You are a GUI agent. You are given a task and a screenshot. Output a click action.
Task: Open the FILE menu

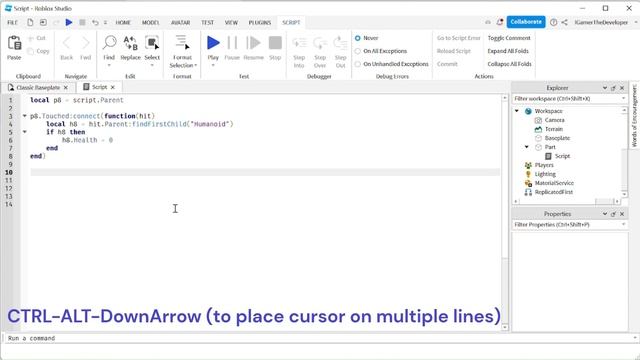coord(12,22)
